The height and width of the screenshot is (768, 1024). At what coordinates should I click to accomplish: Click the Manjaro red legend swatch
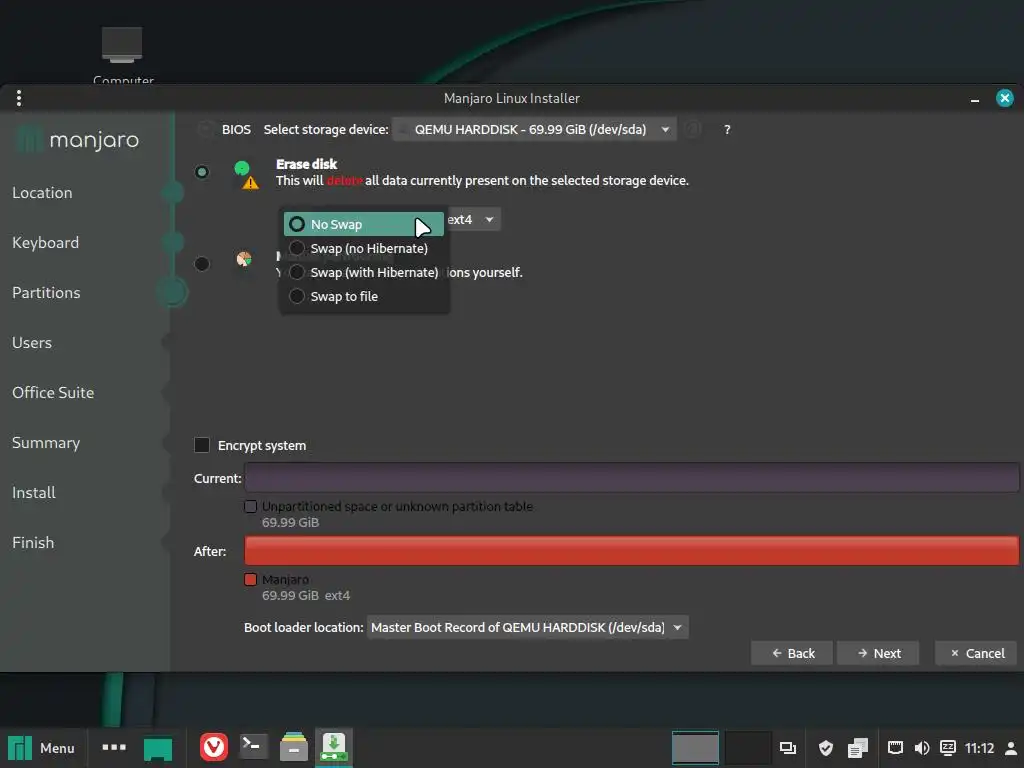point(250,579)
